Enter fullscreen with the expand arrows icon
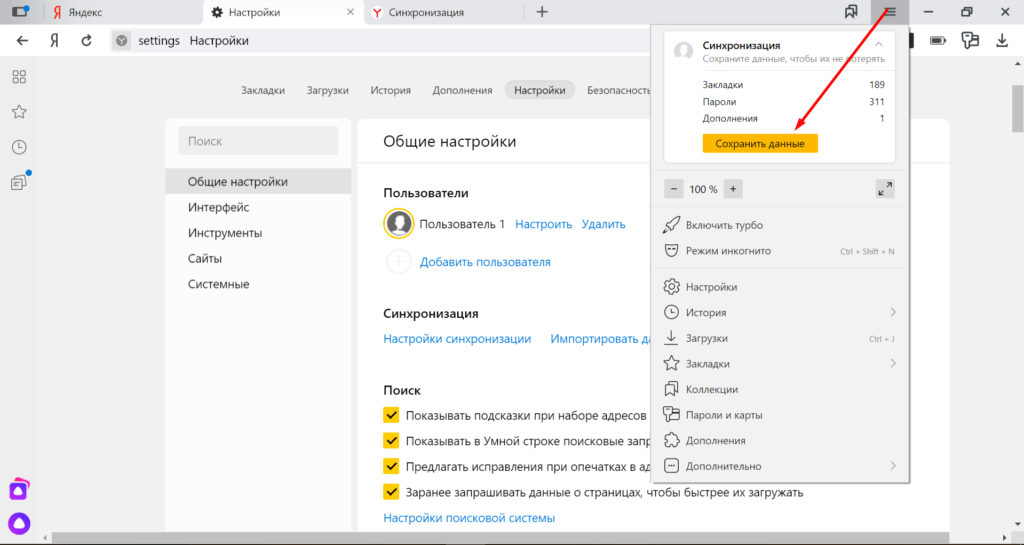The height and width of the screenshot is (545, 1024). 885,189
